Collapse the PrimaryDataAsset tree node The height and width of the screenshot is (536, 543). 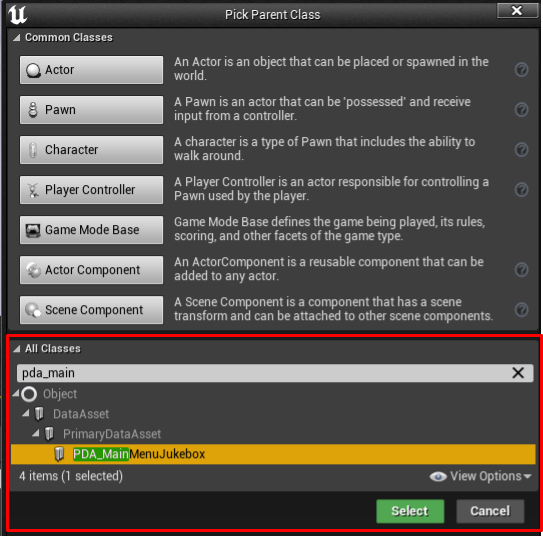tap(36, 433)
